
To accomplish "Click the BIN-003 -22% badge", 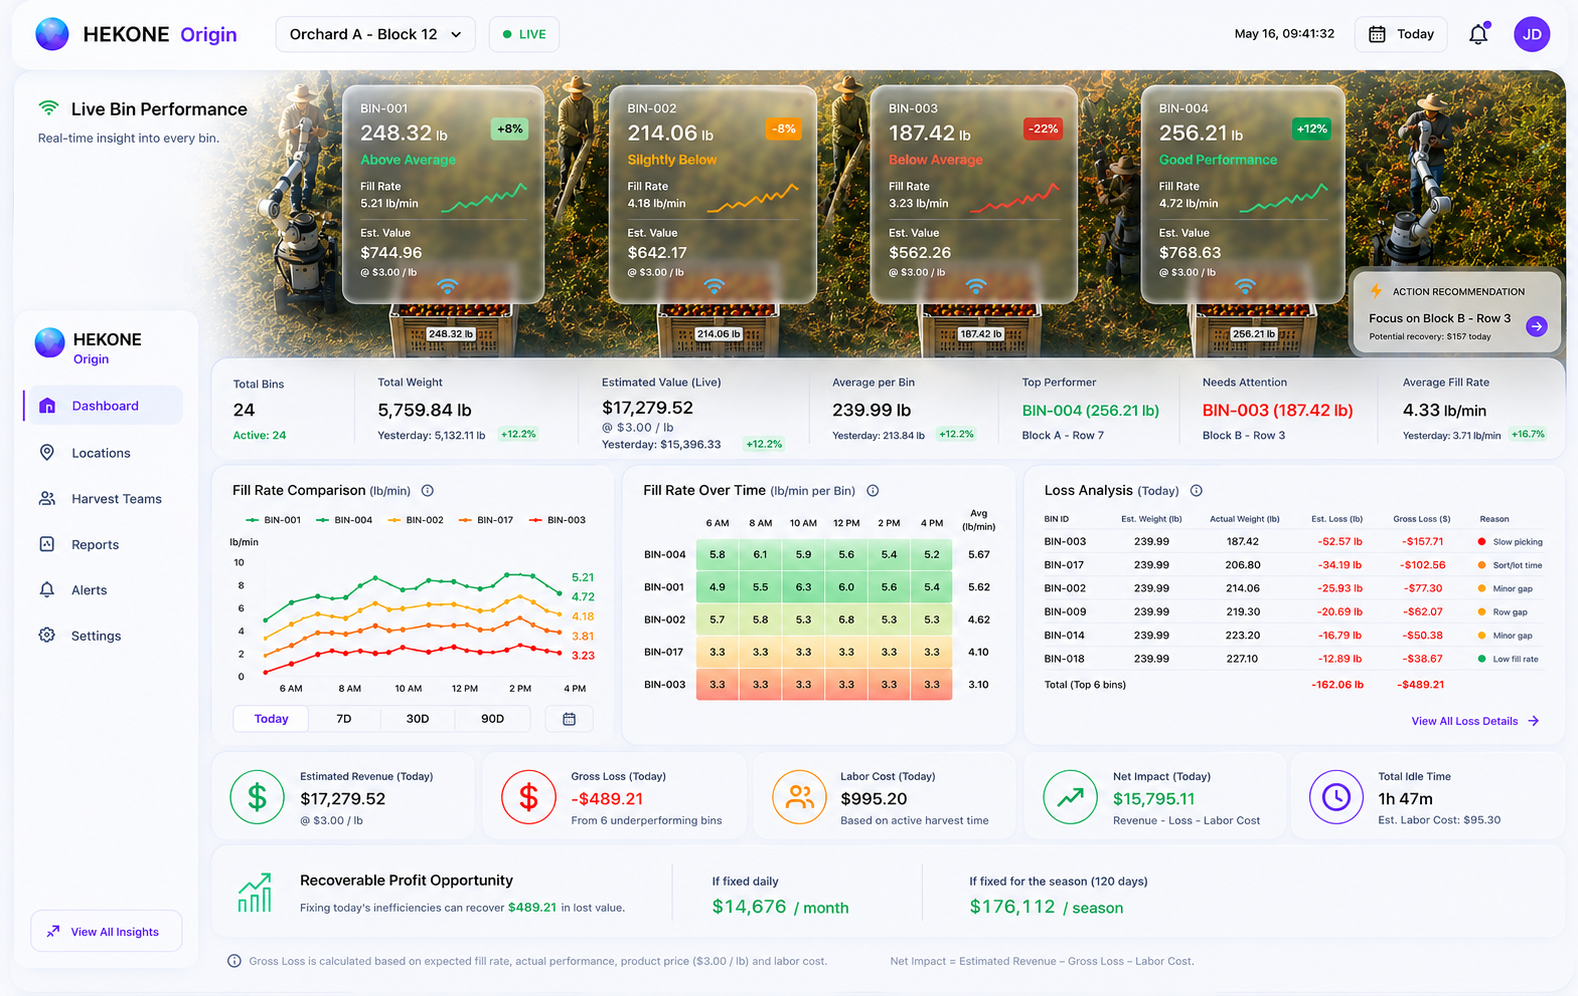I will point(1043,129).
